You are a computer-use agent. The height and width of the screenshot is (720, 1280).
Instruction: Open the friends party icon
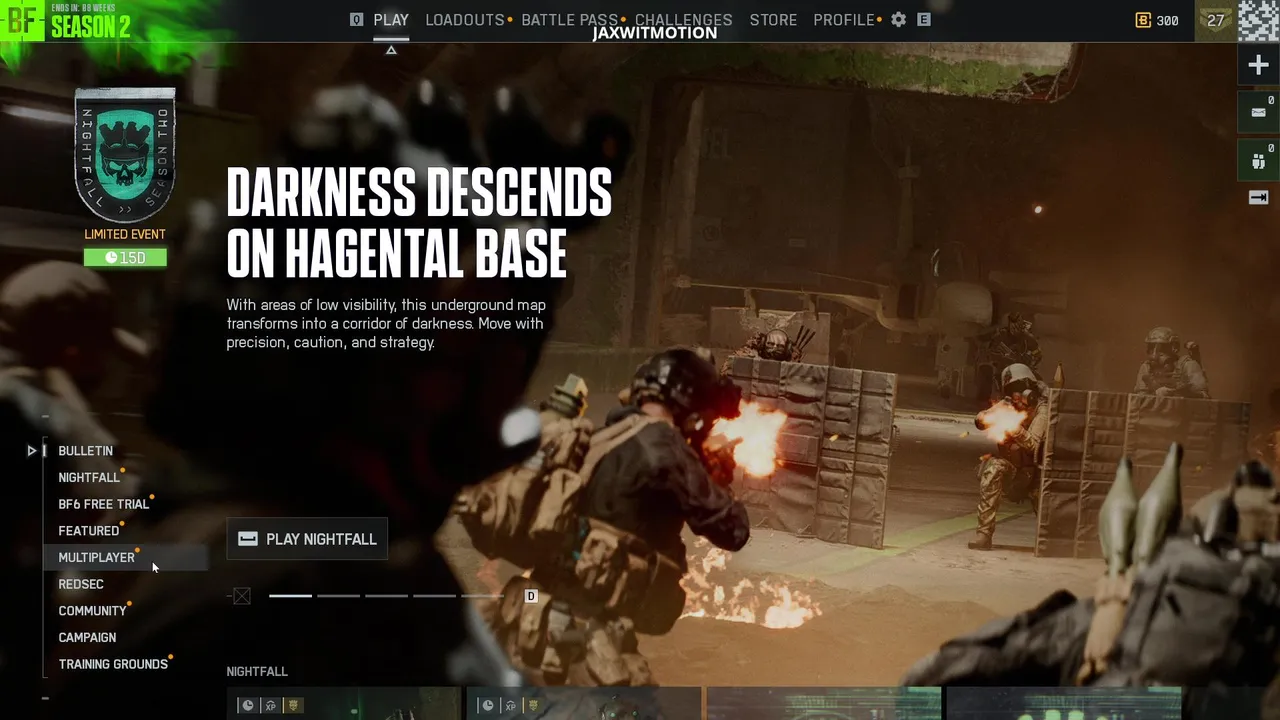pos(1258,160)
